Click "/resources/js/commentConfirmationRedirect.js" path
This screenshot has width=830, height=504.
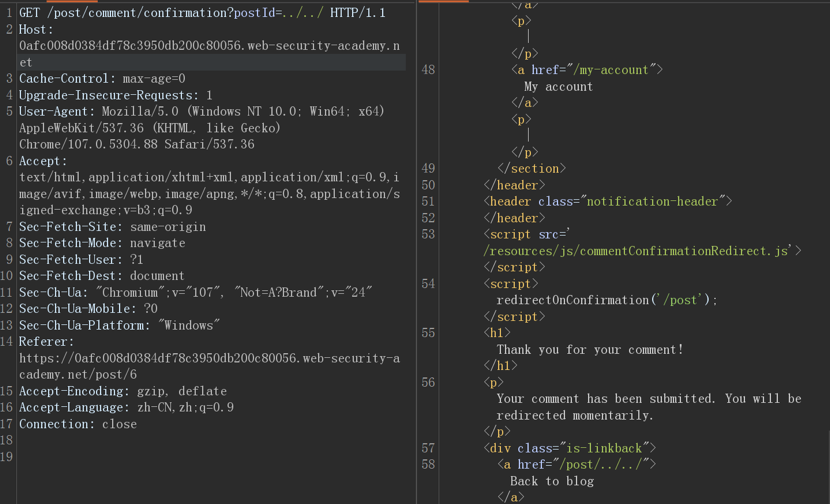point(638,251)
